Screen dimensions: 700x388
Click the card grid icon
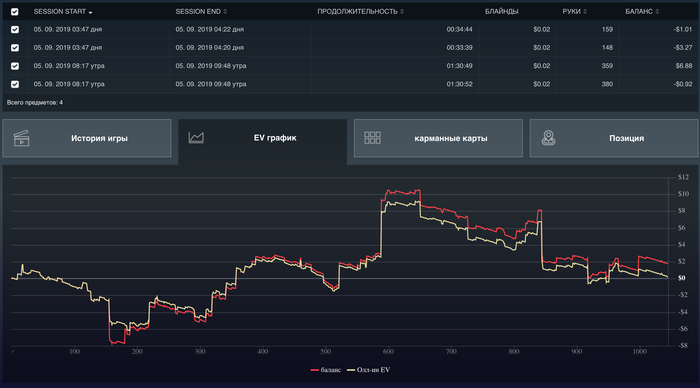pos(372,138)
